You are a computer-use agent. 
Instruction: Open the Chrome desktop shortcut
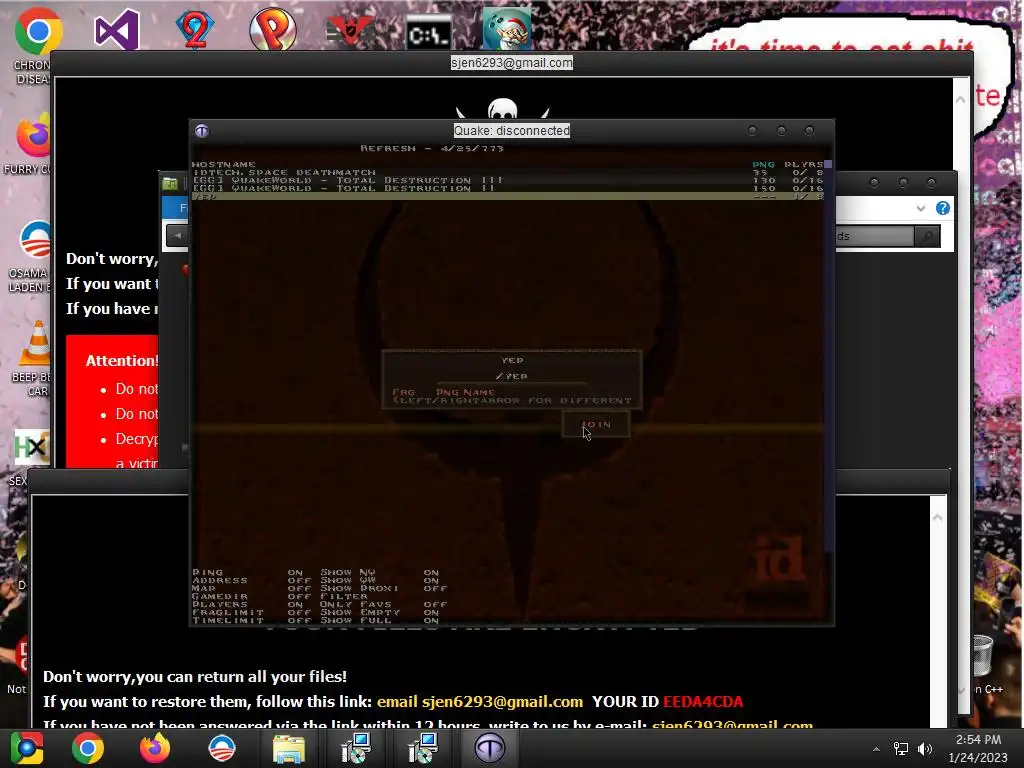[x=38, y=31]
